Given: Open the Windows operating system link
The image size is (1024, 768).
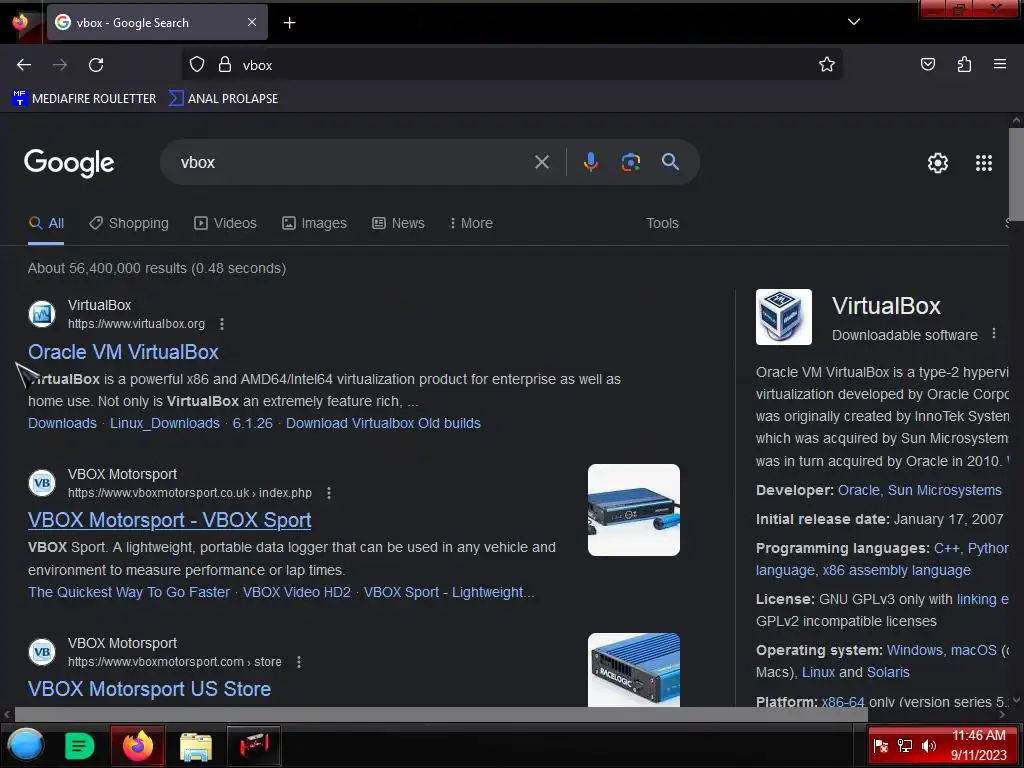Looking at the screenshot, I should pyautogui.click(x=914, y=650).
